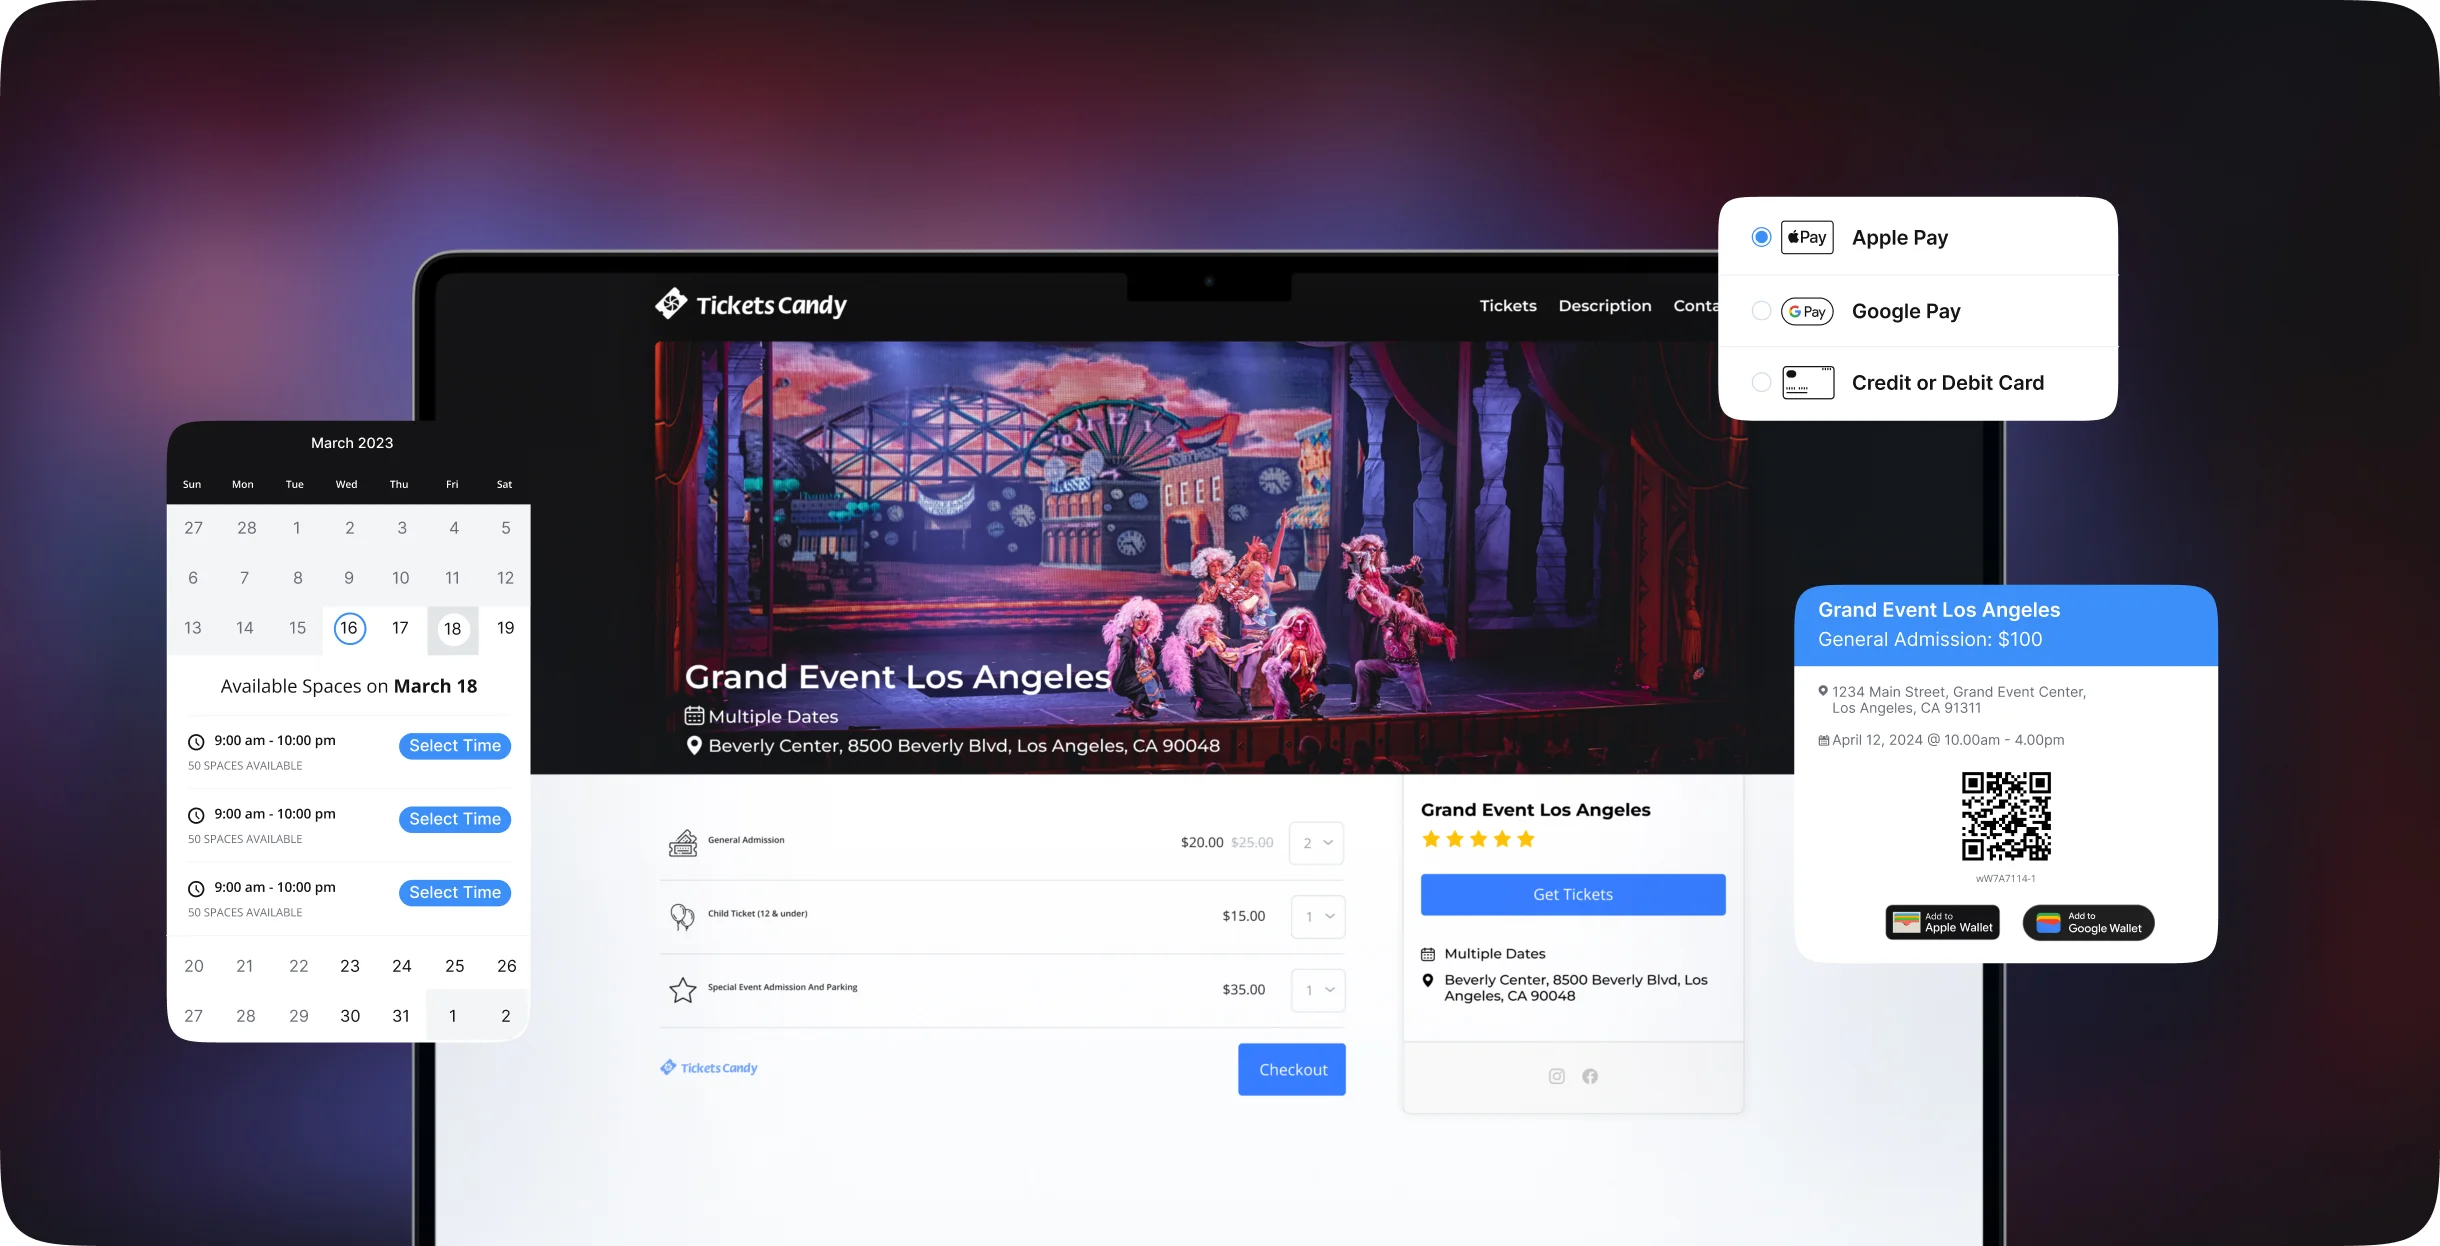Select Credit or Debit Card radio button
The width and height of the screenshot is (2440, 1246).
1760,383
